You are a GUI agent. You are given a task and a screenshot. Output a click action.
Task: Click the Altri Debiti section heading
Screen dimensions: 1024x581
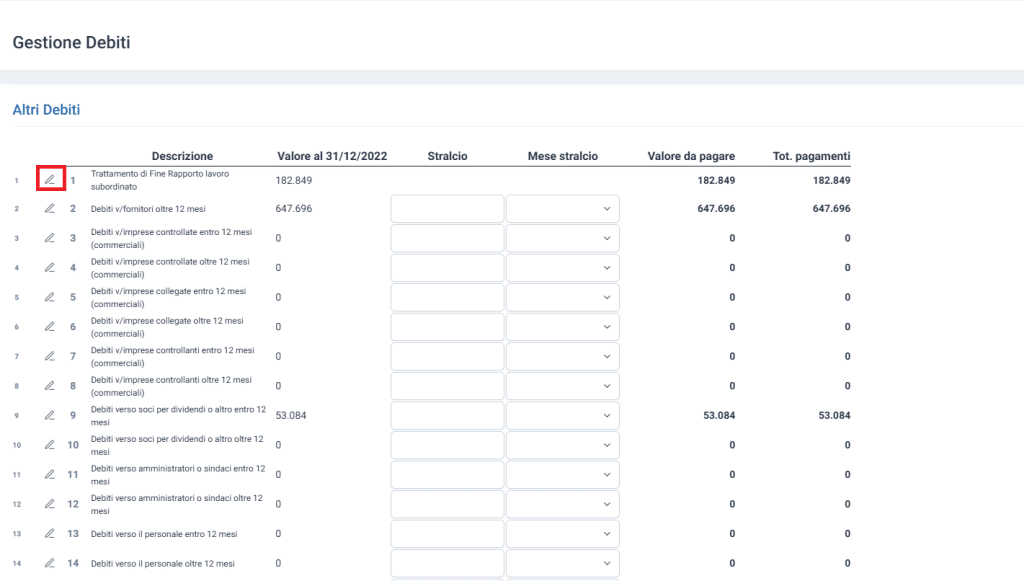point(46,110)
